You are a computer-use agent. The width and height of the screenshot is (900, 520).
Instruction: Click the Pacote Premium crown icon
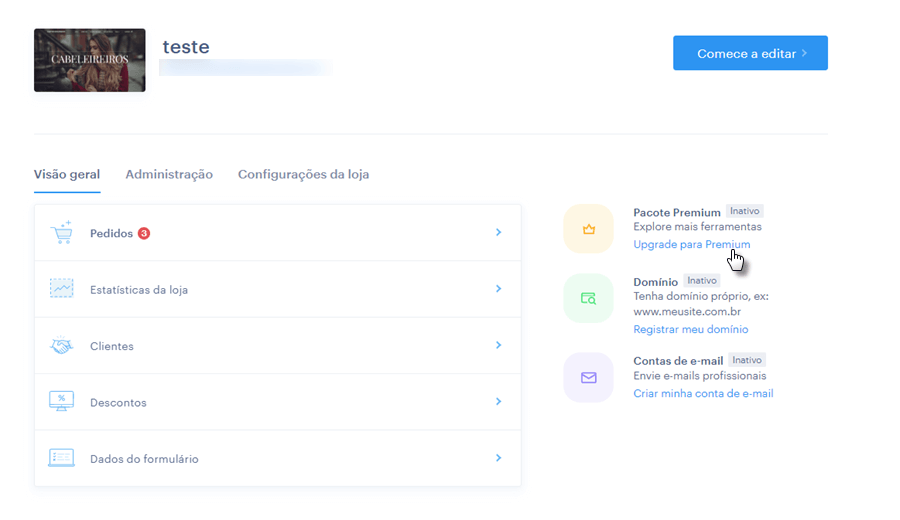(x=588, y=229)
